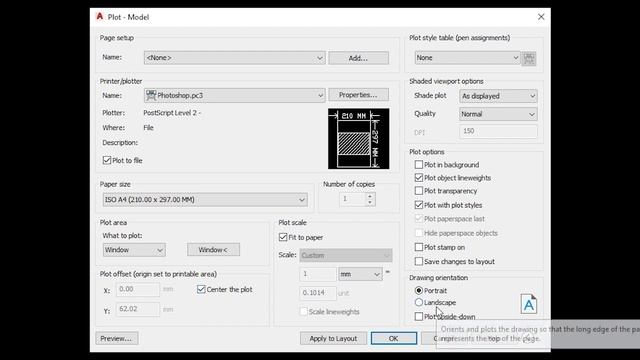Image resolution: width=640 pixels, height=360 pixels.
Task: Increase number of copies with up arrow
Action: click(370, 196)
